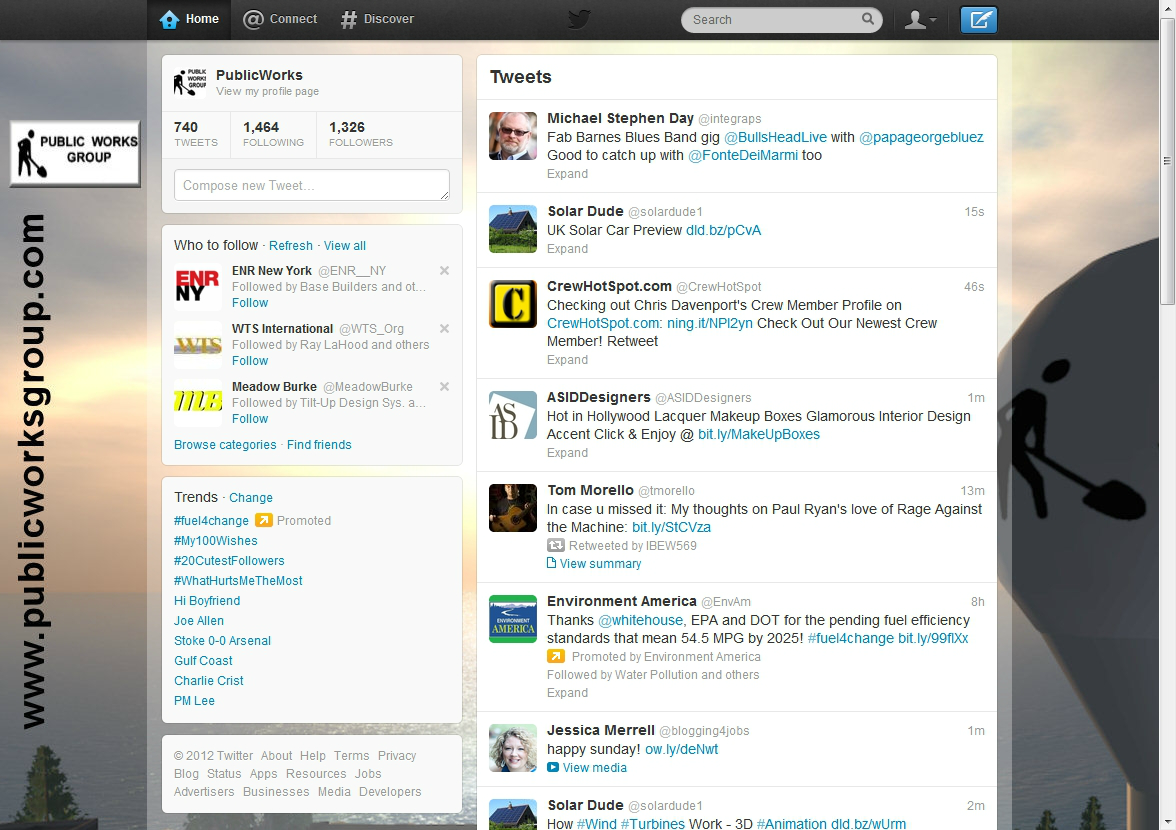Open the 1,326 Followers count
The height and width of the screenshot is (830, 1176).
point(360,134)
